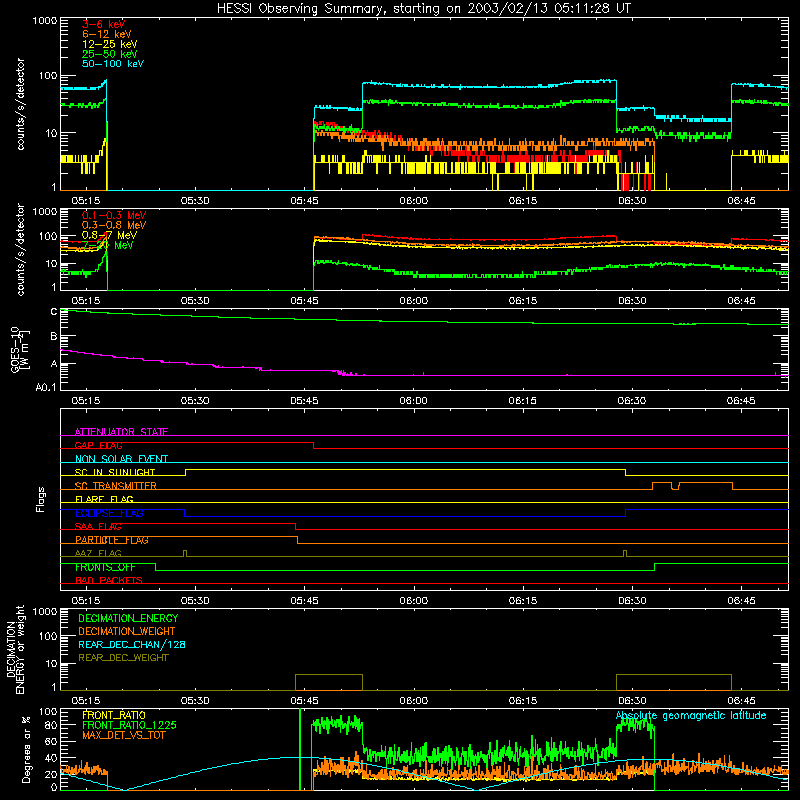
Task: Click the FRONT_RATIO legend entry
Action: pos(114,715)
